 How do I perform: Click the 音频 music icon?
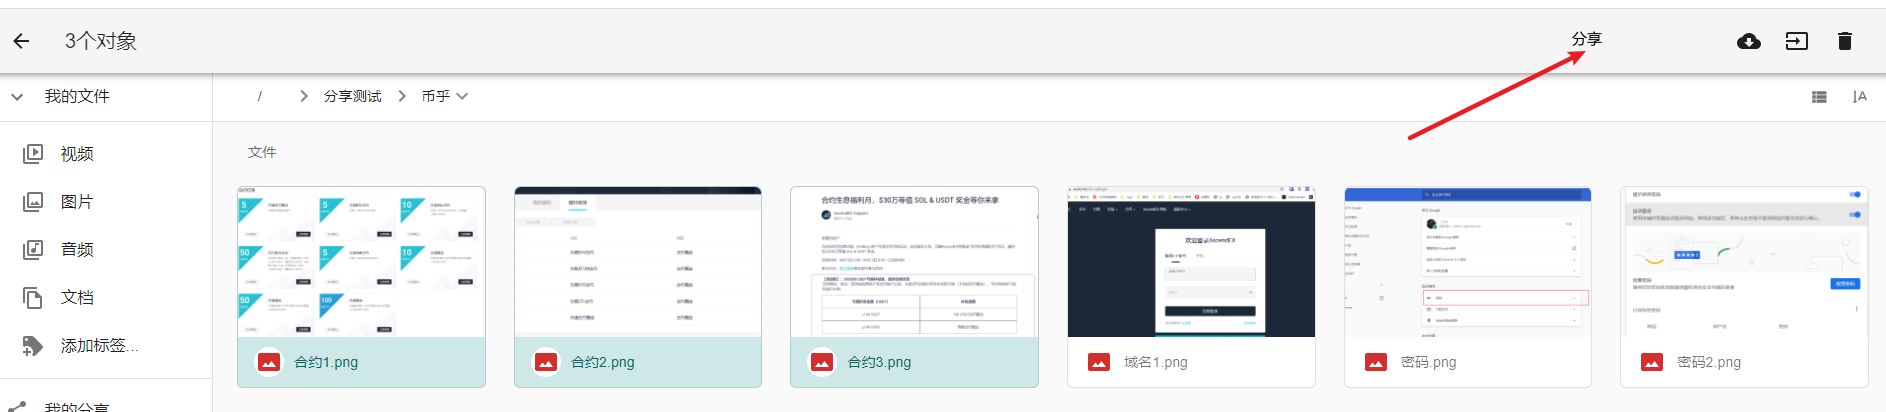[33, 250]
